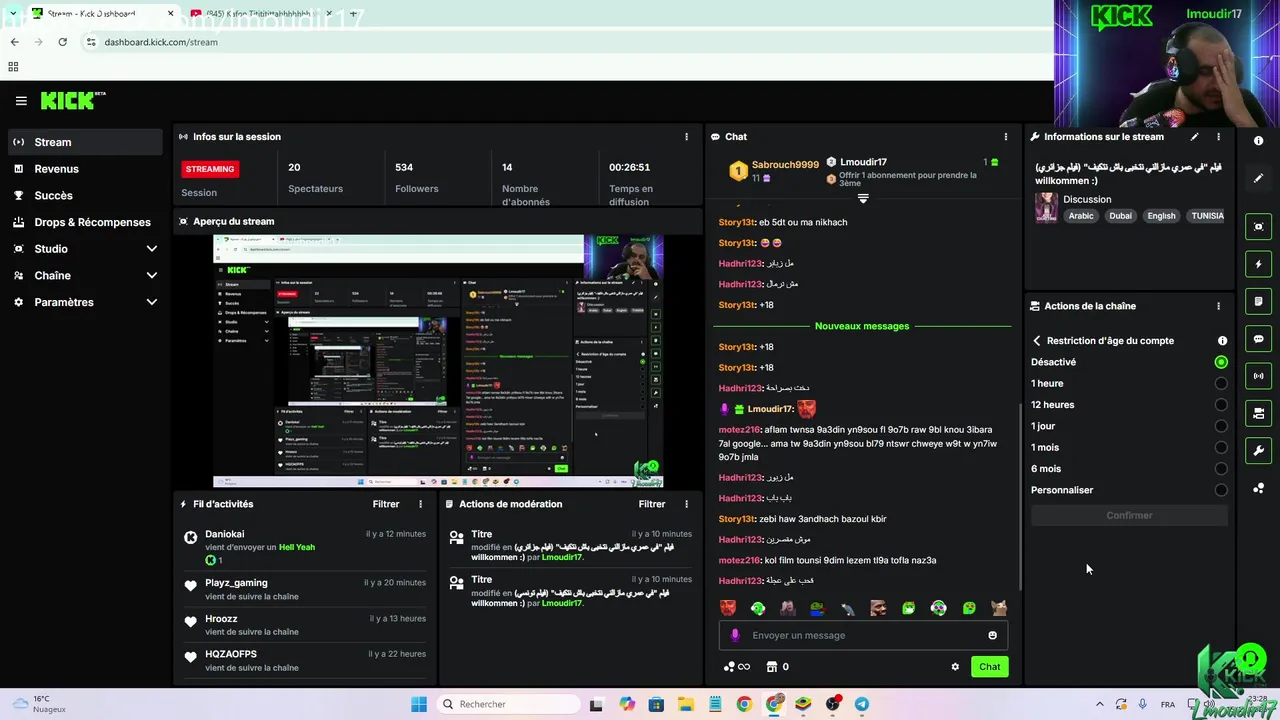This screenshot has width=1280, height=720.
Task: Click the three-dots cluster icon in sidebar
Action: tap(1259, 488)
